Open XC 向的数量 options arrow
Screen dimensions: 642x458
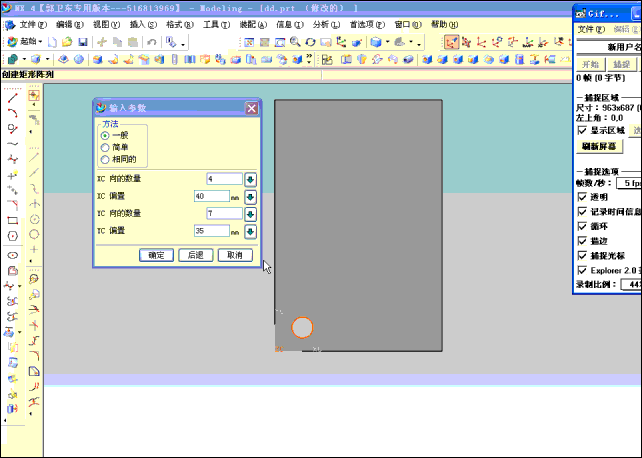click(251, 179)
